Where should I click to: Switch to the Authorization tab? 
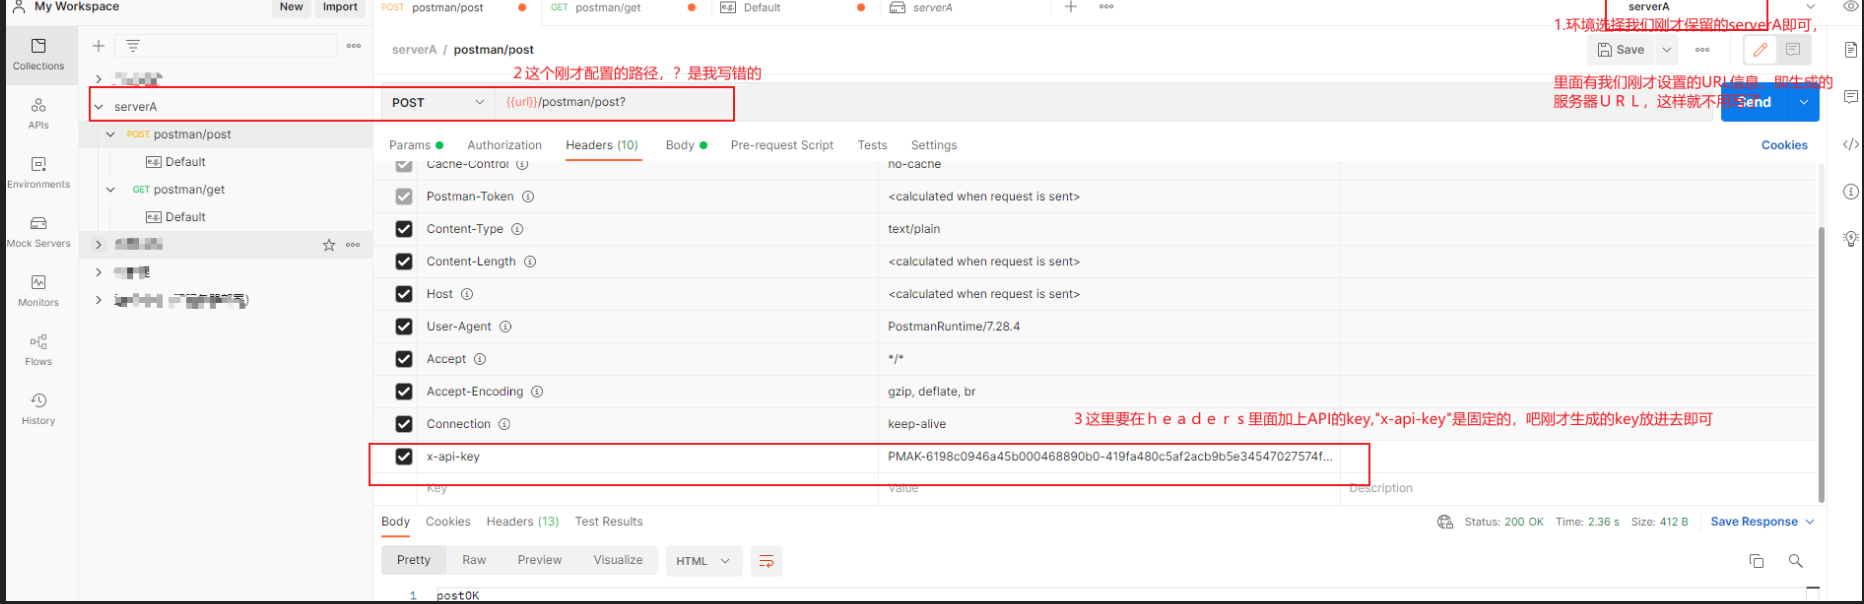click(504, 145)
